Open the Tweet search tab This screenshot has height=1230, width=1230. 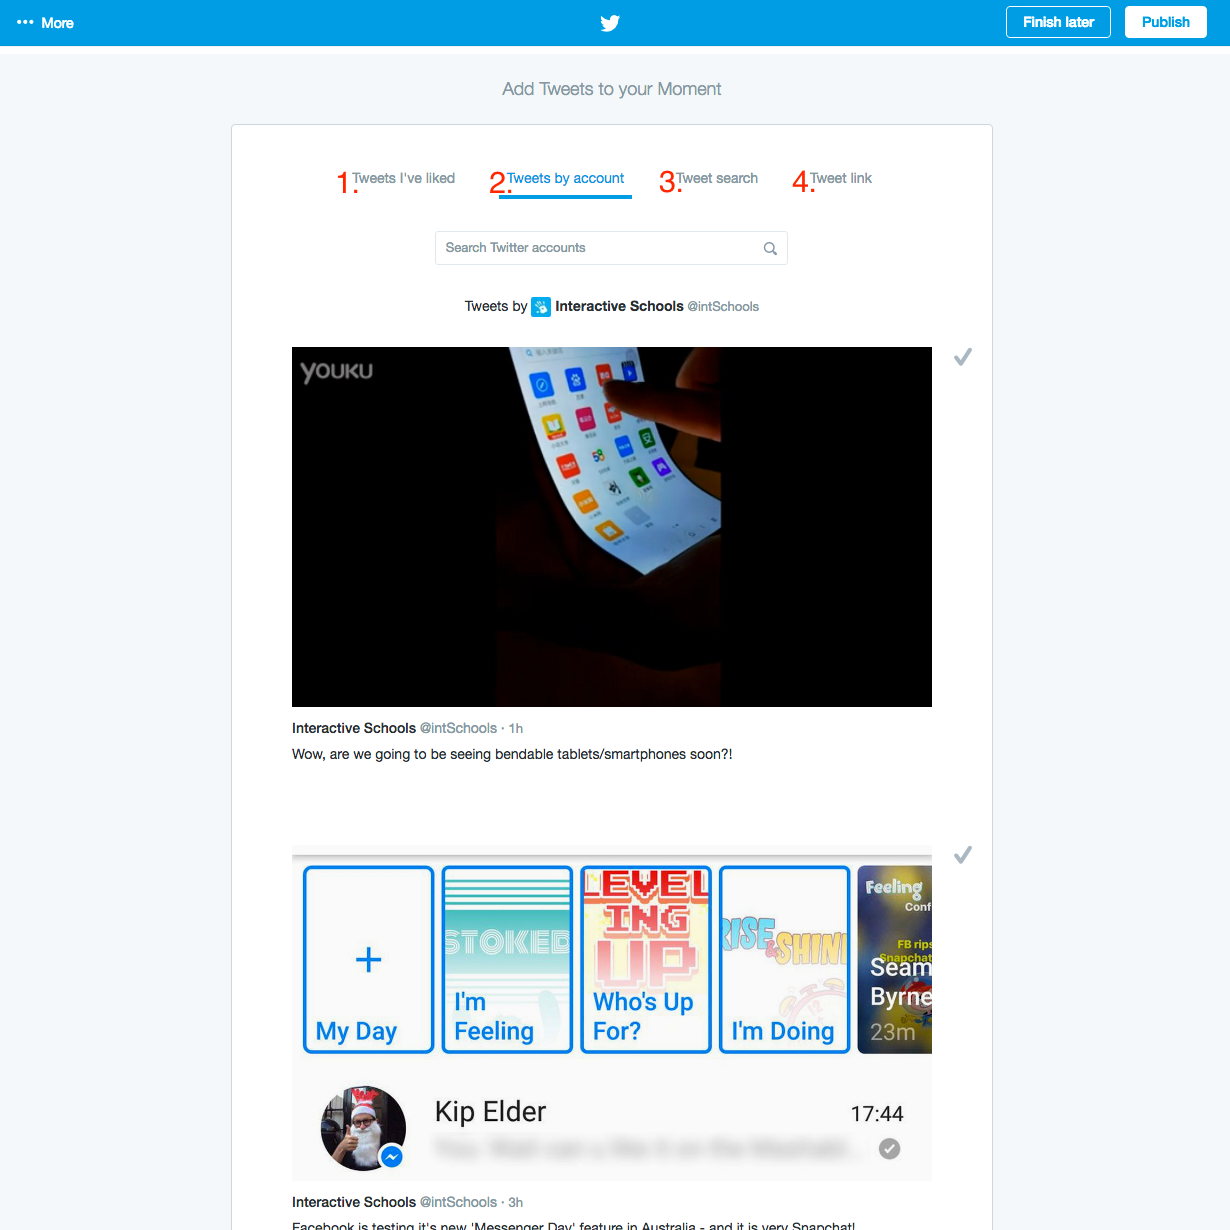coord(717,178)
